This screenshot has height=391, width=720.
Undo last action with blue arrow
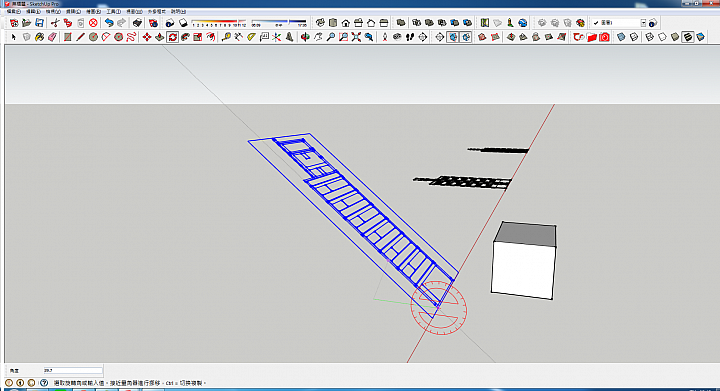[109, 23]
